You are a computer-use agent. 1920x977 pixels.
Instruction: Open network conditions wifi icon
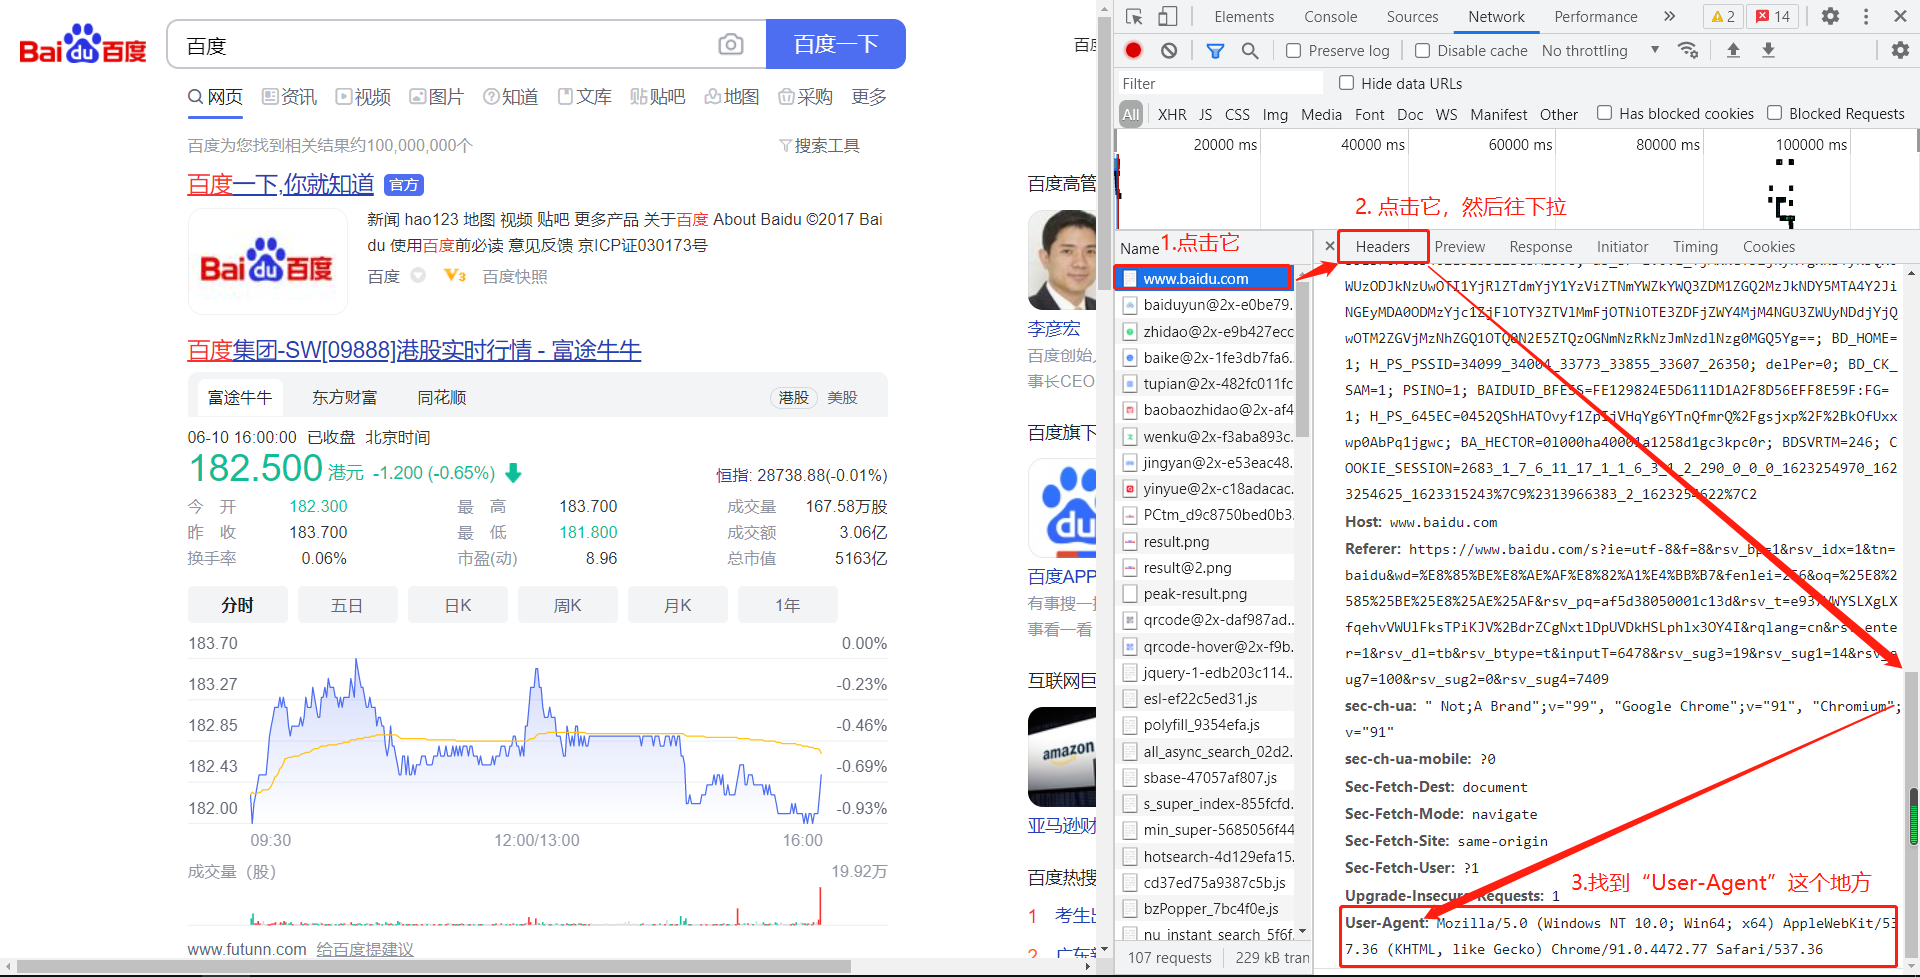click(x=1688, y=50)
